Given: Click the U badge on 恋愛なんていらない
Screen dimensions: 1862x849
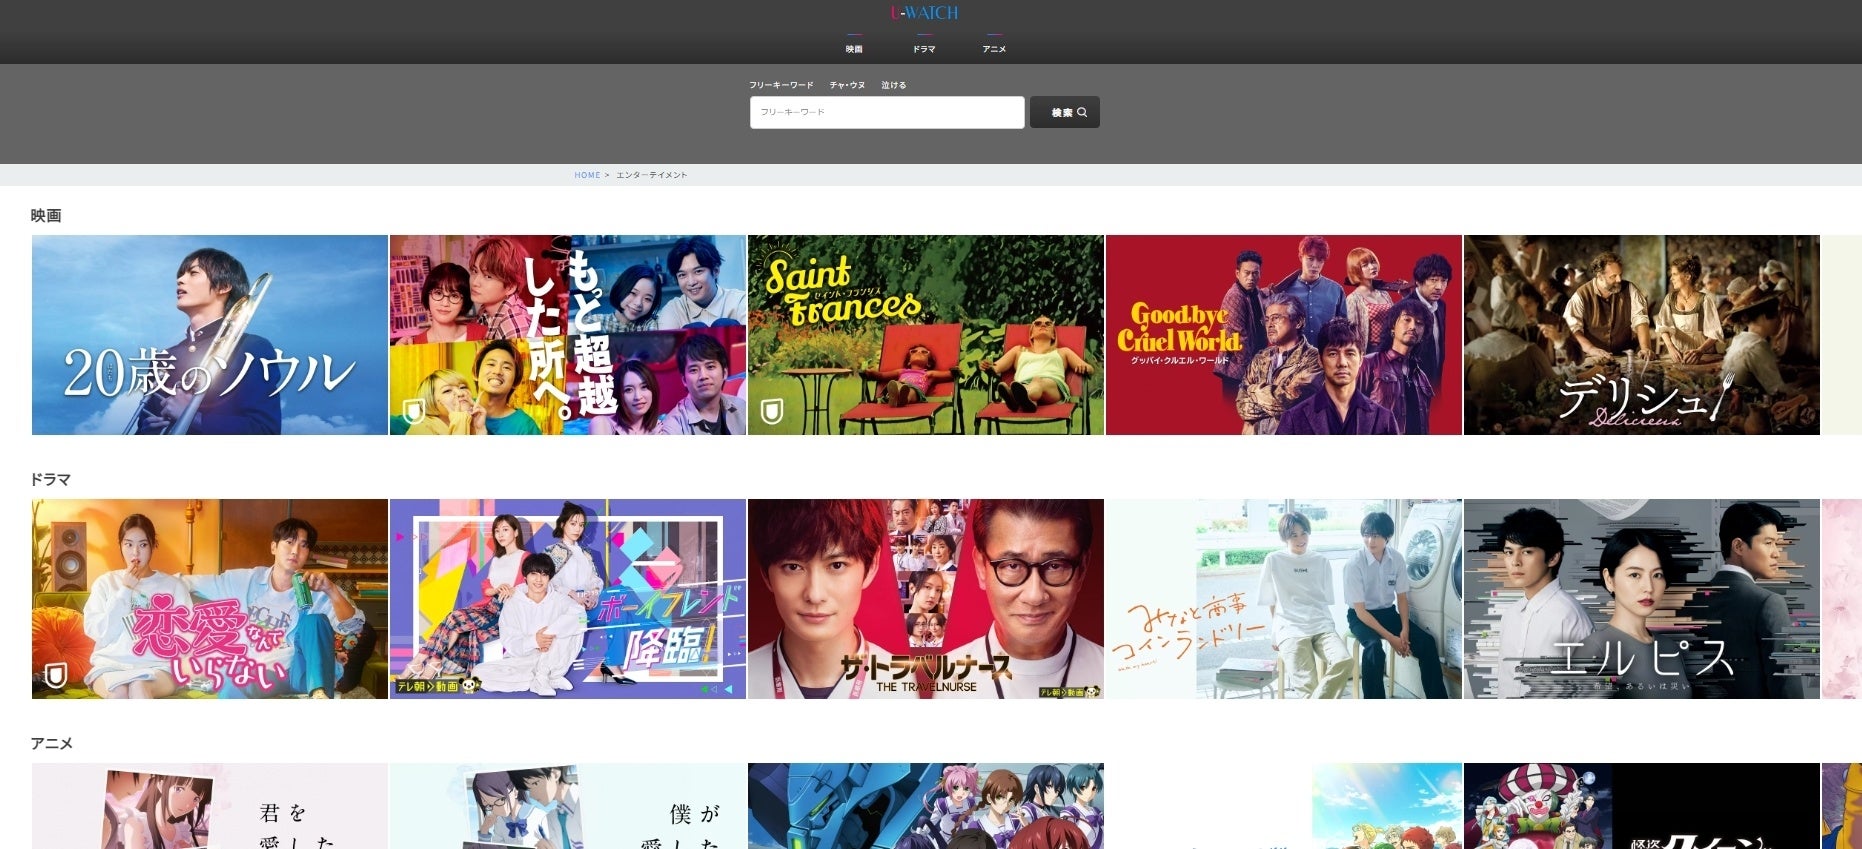Looking at the screenshot, I should [55, 675].
